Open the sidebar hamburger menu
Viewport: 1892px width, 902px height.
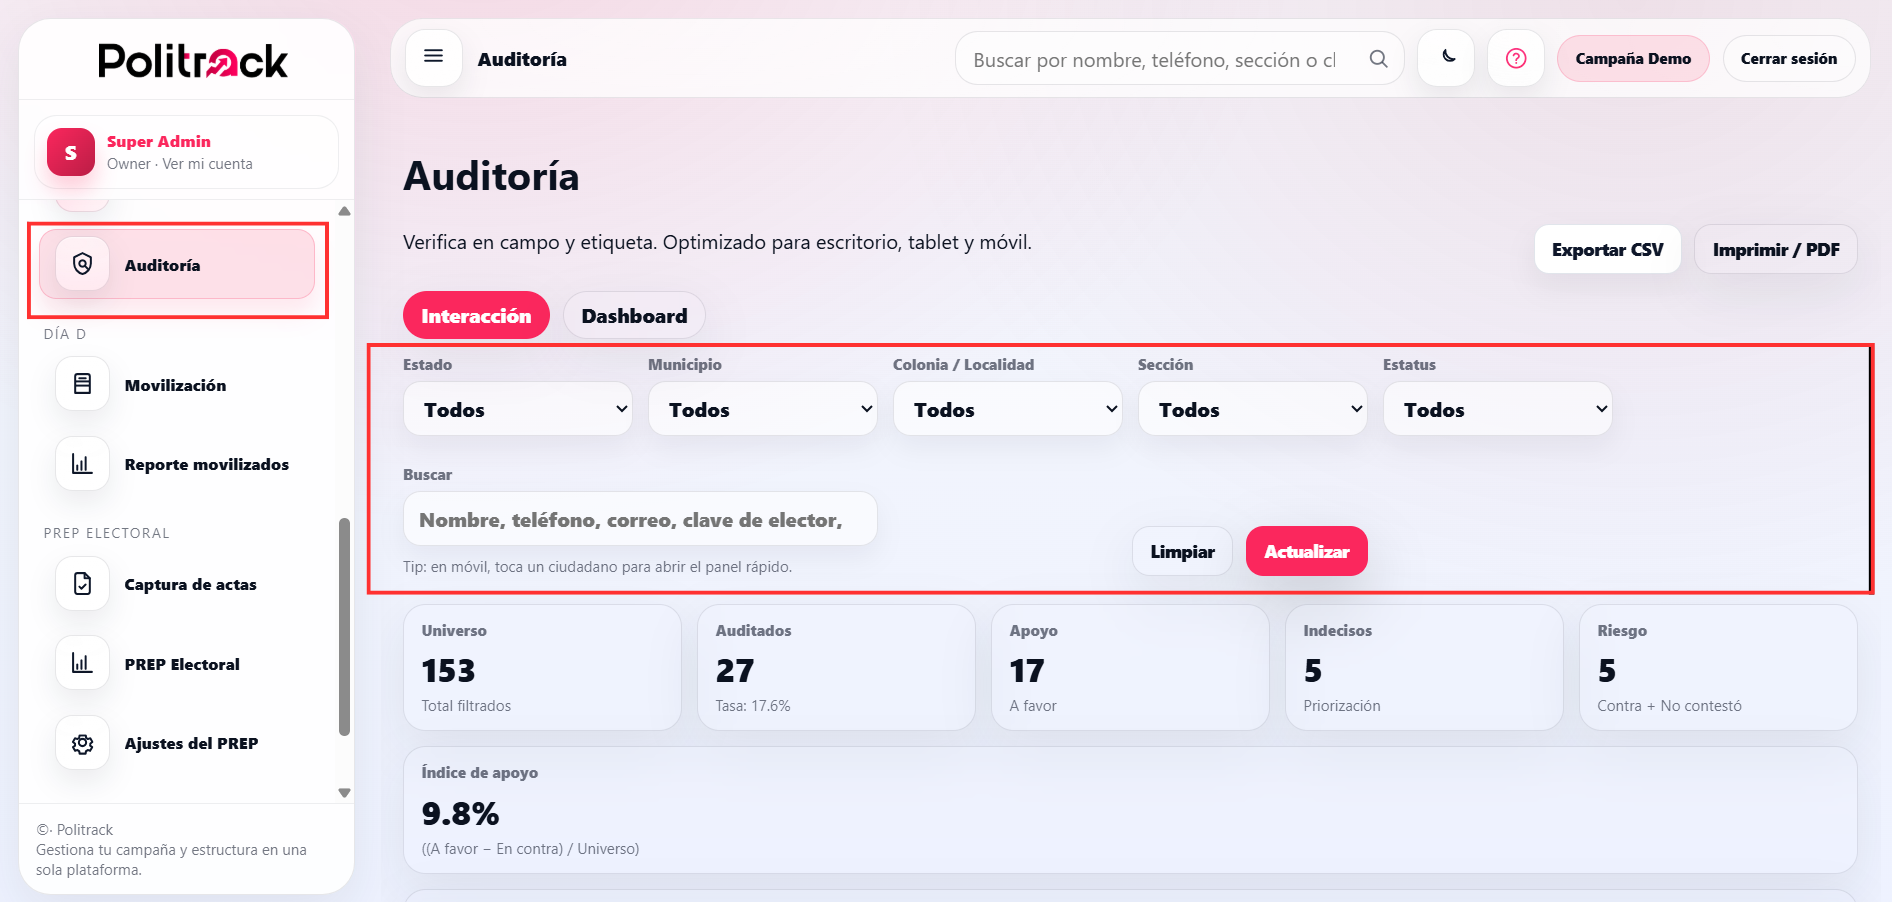point(433,57)
